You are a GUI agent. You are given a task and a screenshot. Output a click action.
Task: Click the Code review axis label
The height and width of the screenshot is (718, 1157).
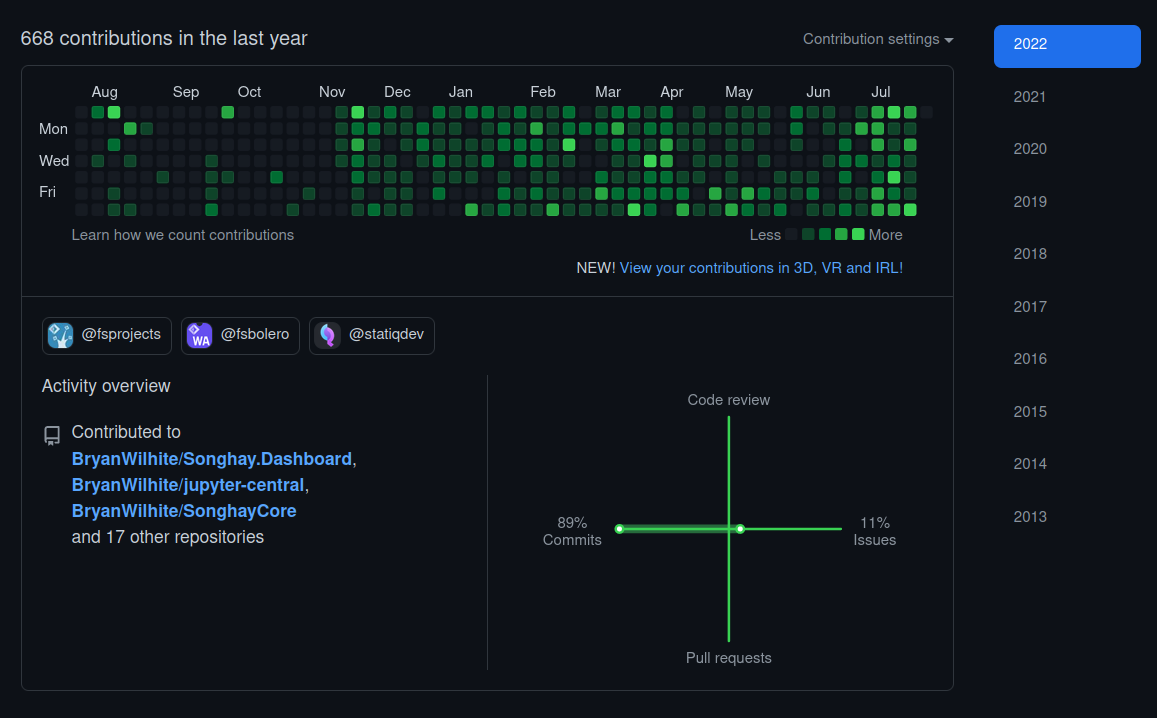pos(728,400)
